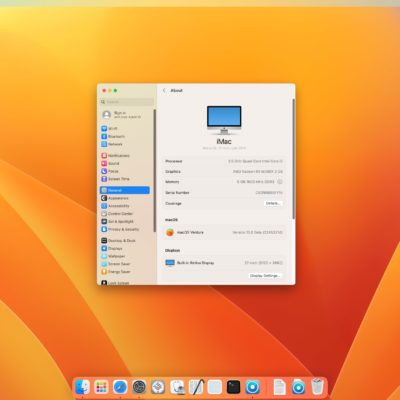Open Siri & Spotlight in the sidebar

[x=125, y=221]
